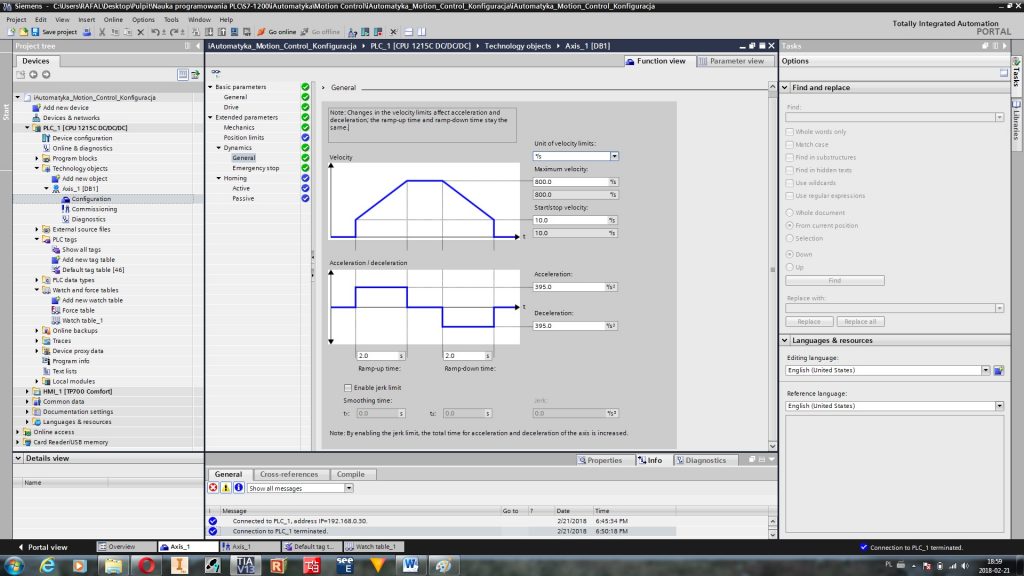The width and height of the screenshot is (1024, 576).
Task: Tick the Enable jerk limit checkbox
Action: pos(348,387)
